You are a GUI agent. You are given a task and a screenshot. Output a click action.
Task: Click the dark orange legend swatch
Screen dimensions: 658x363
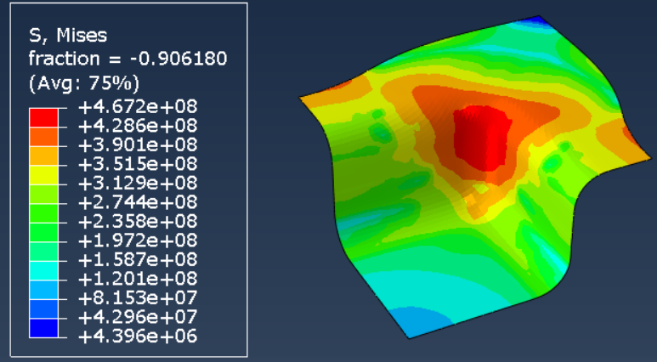tap(44, 137)
